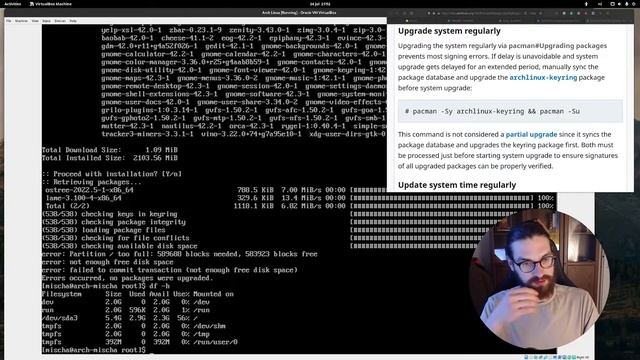Open the View menu in VirtualBox

[x=35, y=21]
